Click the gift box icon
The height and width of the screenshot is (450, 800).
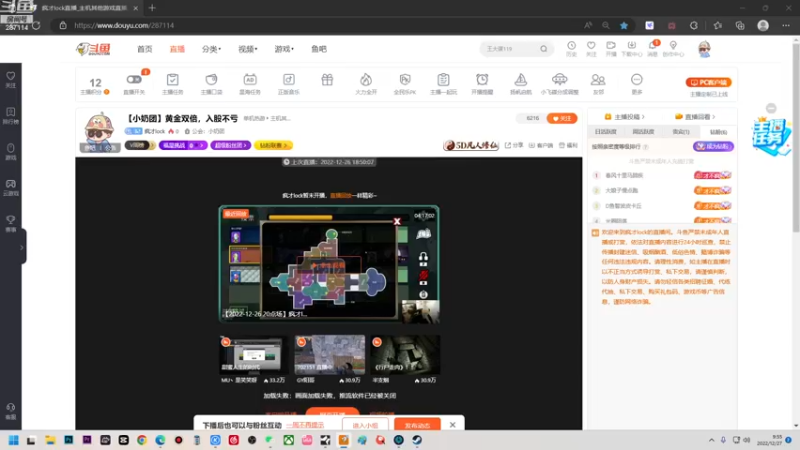pos(327,80)
